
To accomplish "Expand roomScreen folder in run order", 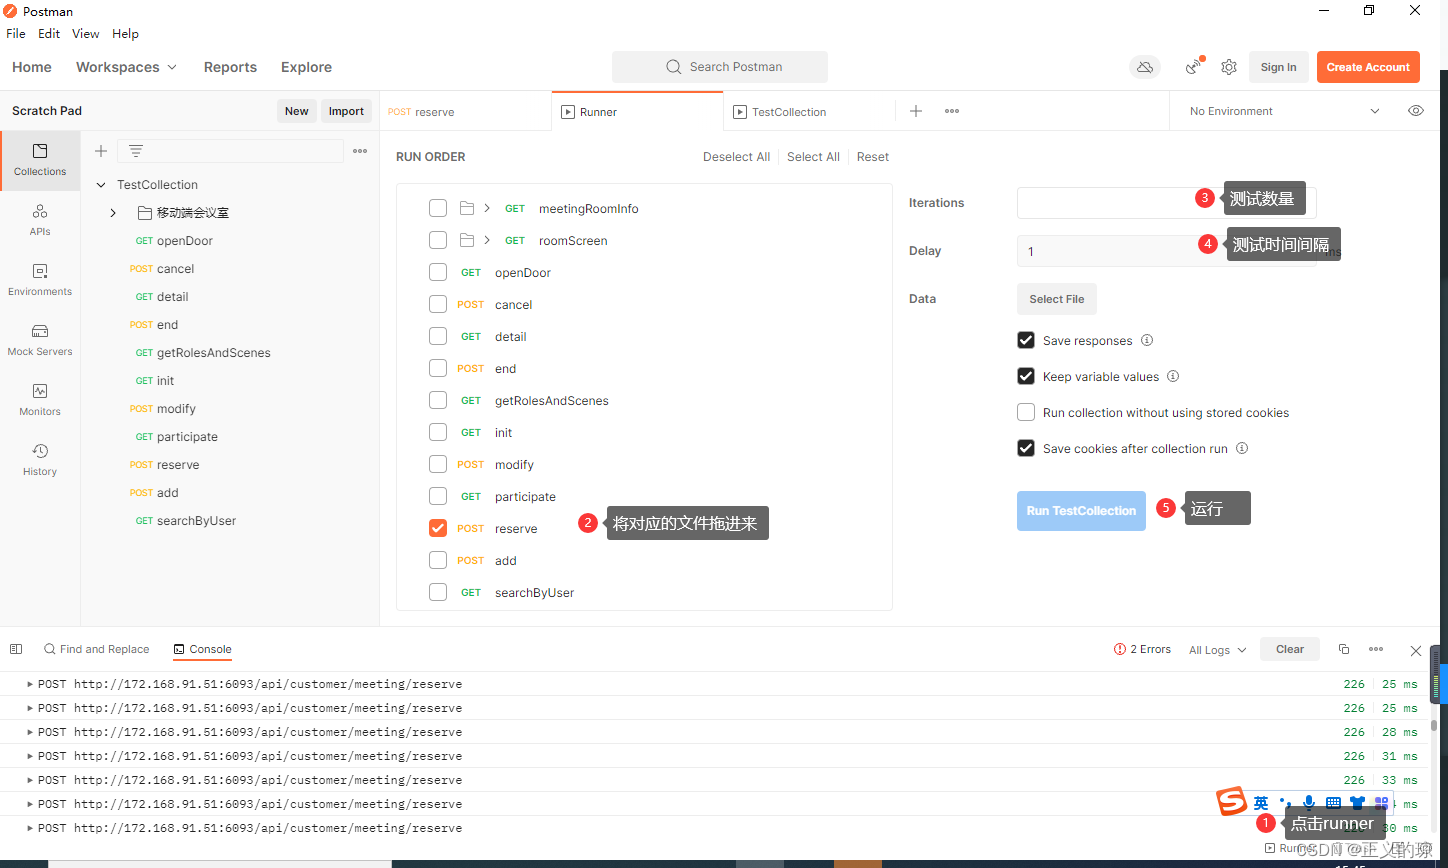I will point(487,240).
